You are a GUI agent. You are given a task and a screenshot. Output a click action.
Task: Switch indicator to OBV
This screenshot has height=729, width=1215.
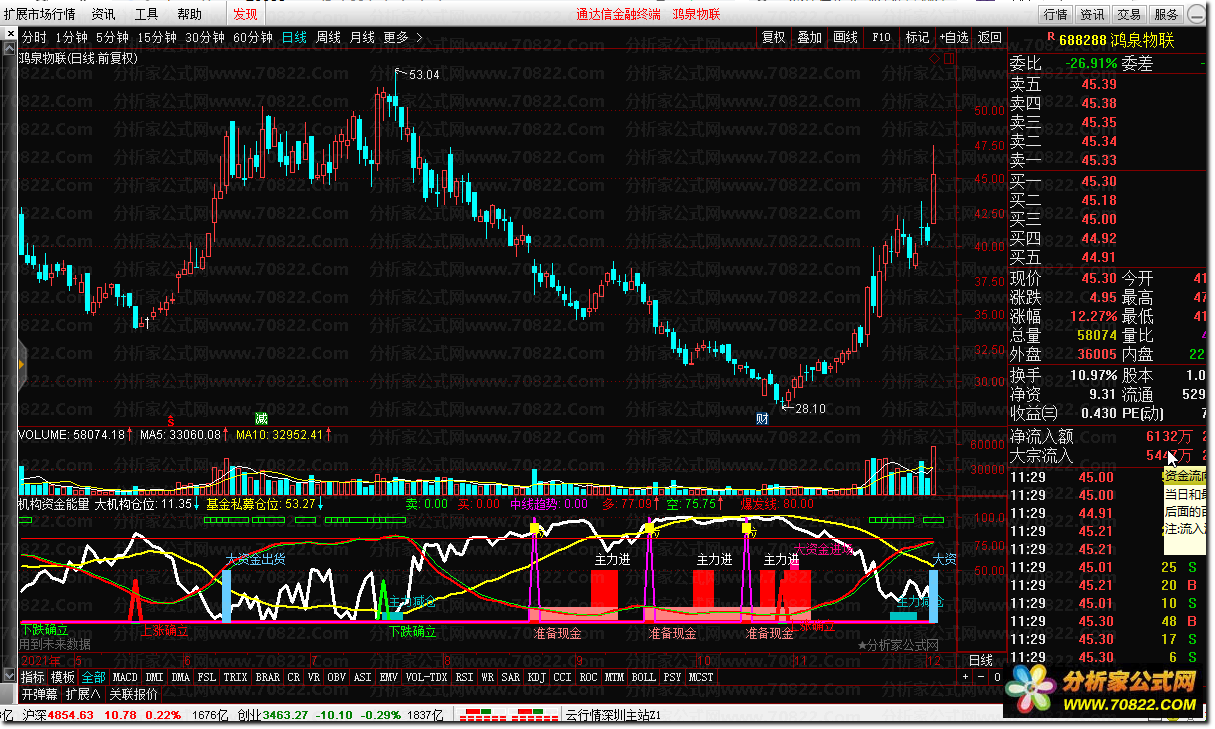pyautogui.click(x=337, y=677)
